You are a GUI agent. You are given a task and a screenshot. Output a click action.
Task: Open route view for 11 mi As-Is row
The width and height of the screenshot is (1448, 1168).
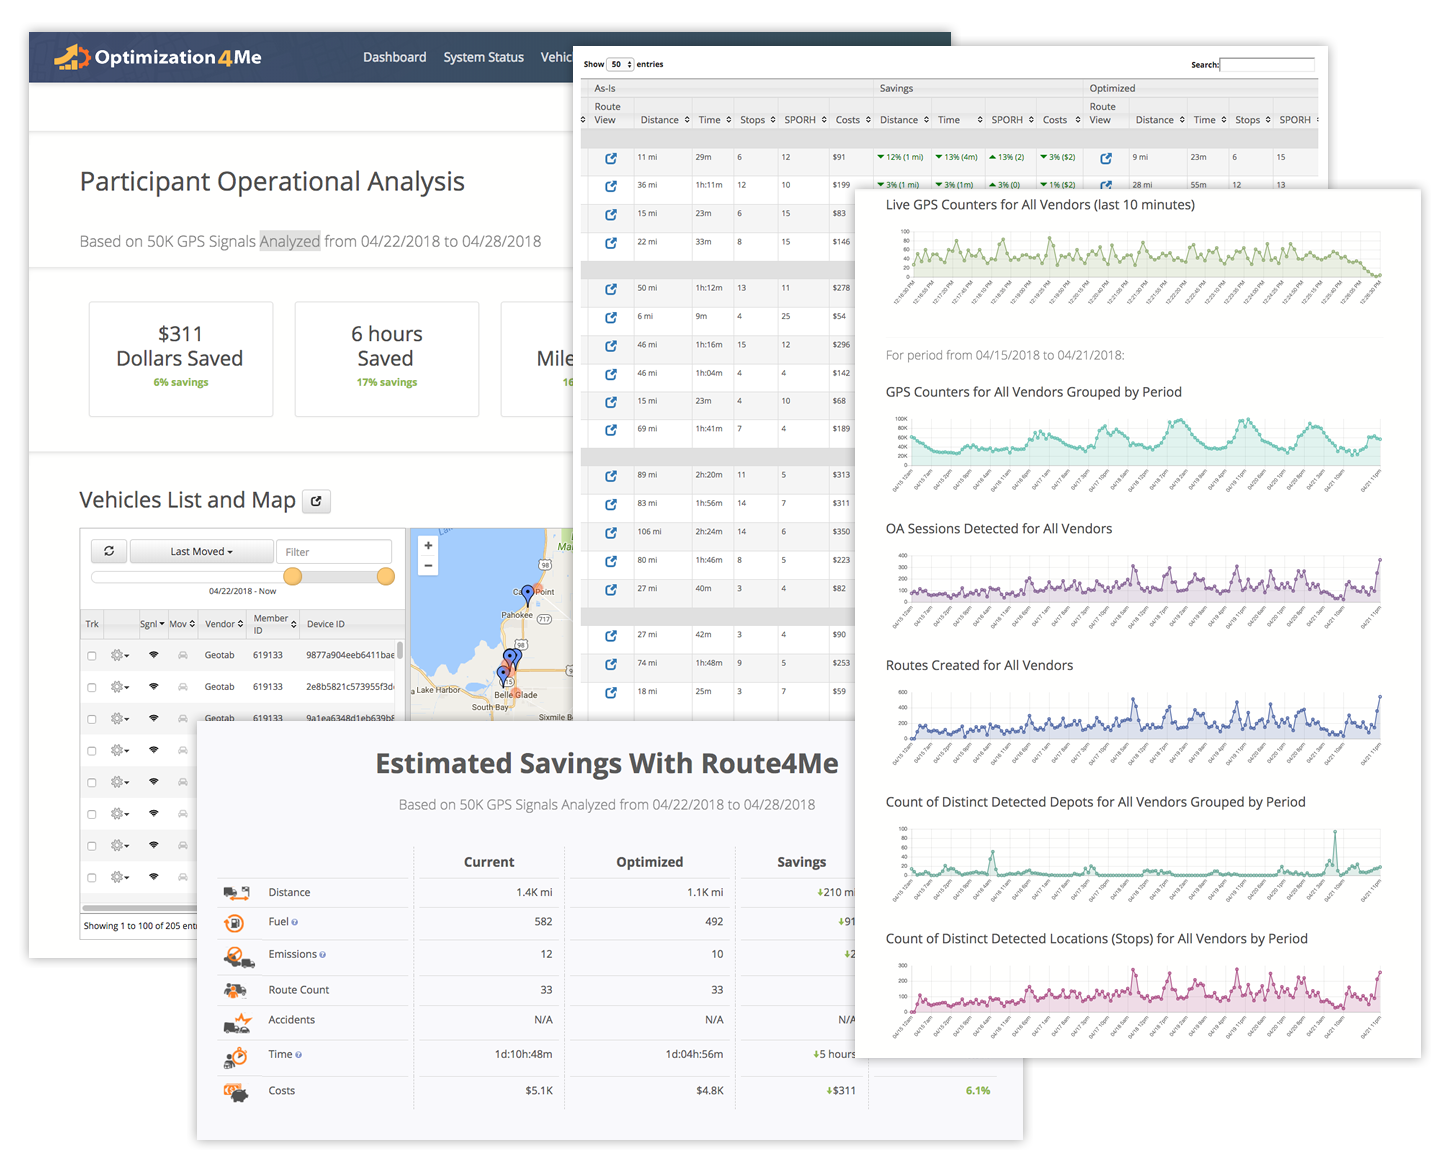pos(610,158)
